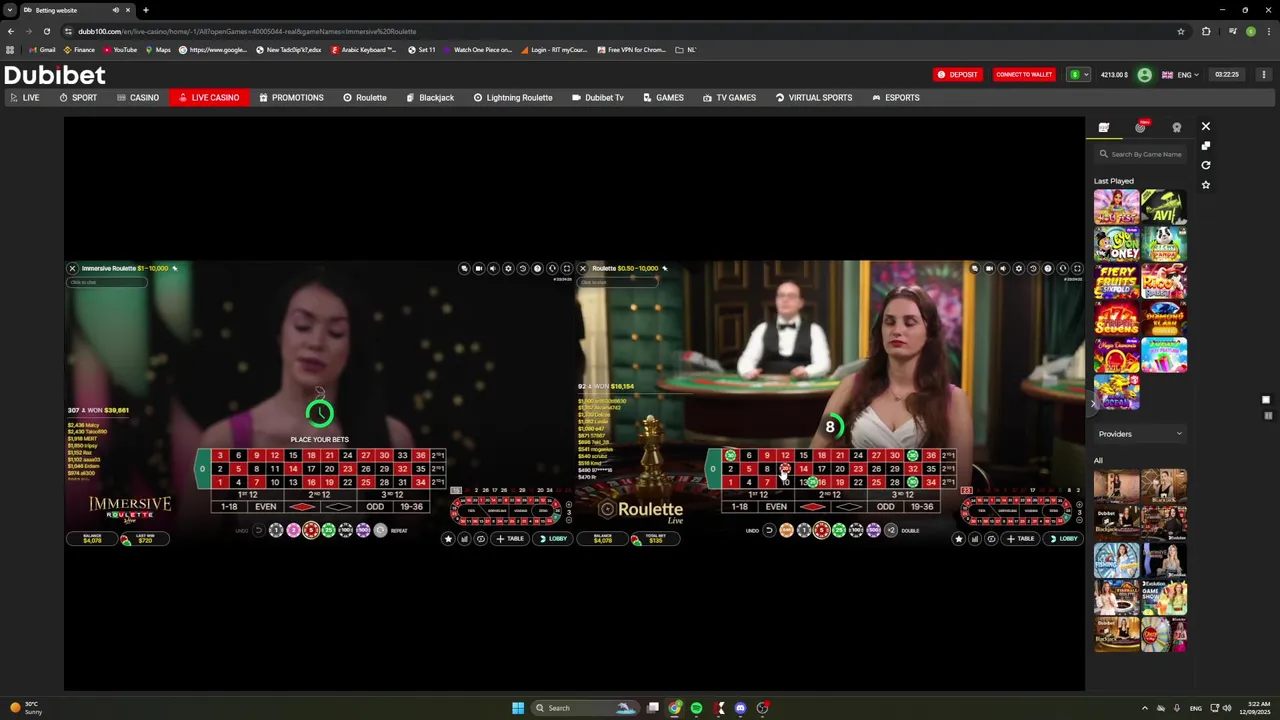Open Lightning Roulette menu item
Image resolution: width=1280 pixels, height=720 pixels.
pos(513,98)
